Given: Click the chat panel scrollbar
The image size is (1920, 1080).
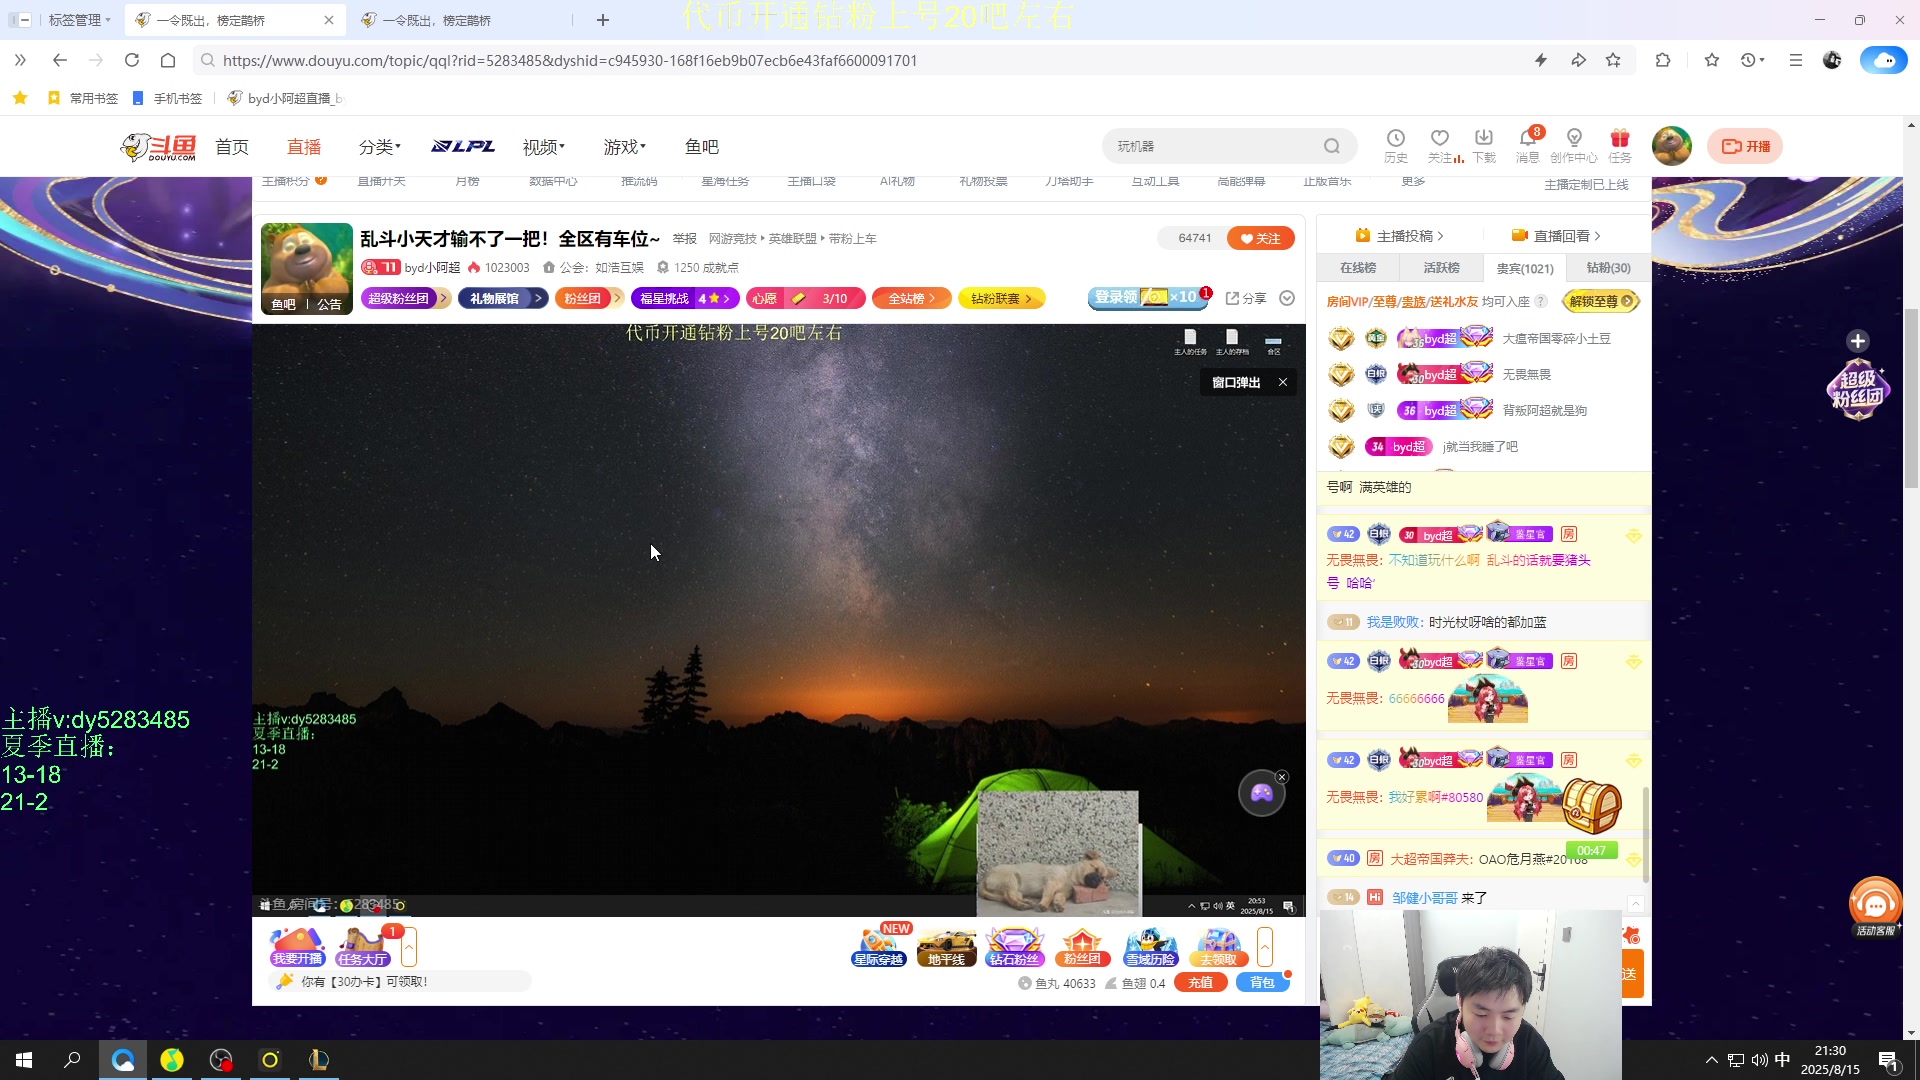Looking at the screenshot, I should [1646, 835].
